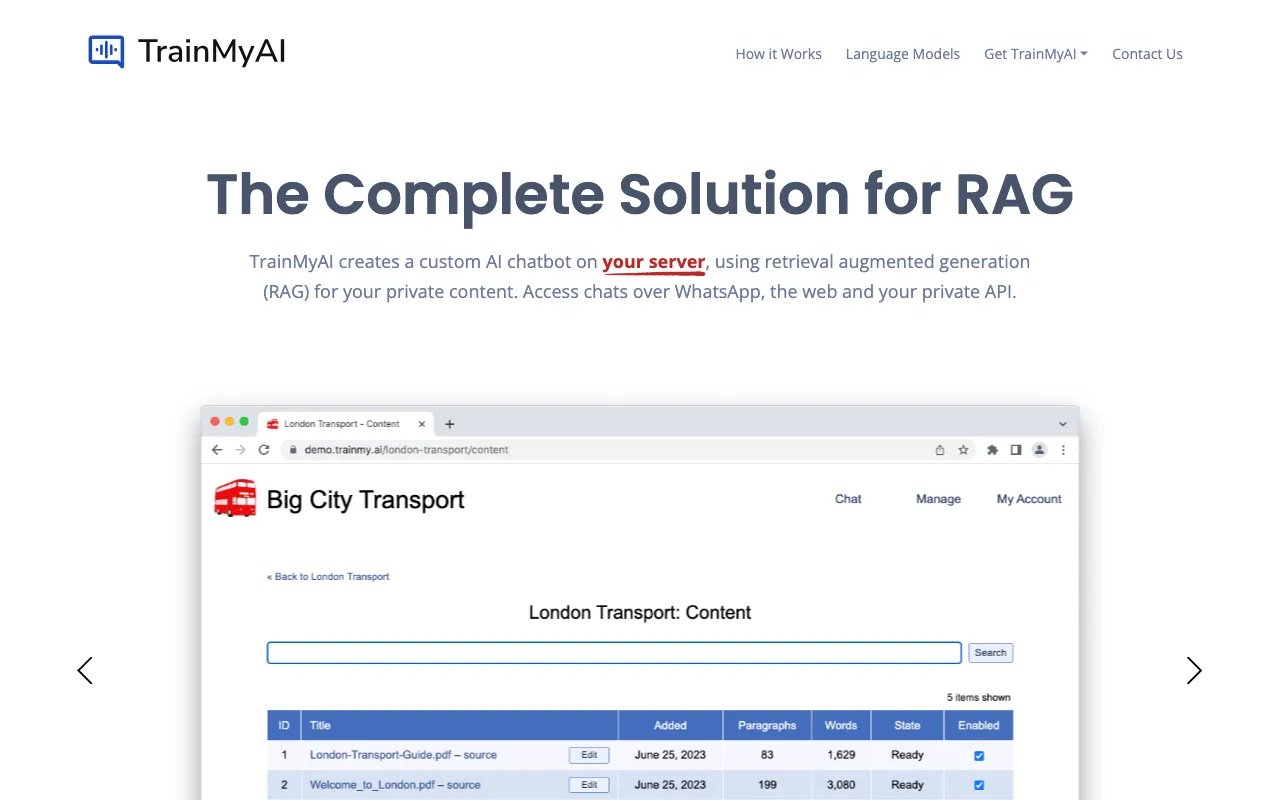Click the red macOS close dot
Viewport: 1280px width, 800px height.
pyautogui.click(x=215, y=422)
